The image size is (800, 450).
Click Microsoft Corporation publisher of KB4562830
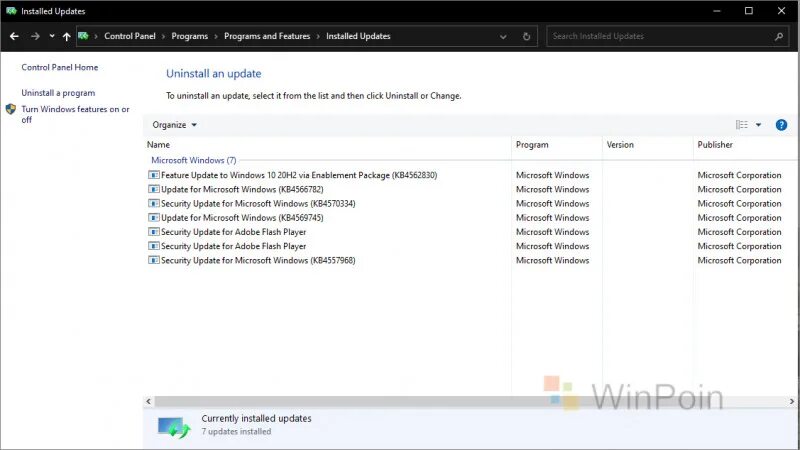(739, 175)
